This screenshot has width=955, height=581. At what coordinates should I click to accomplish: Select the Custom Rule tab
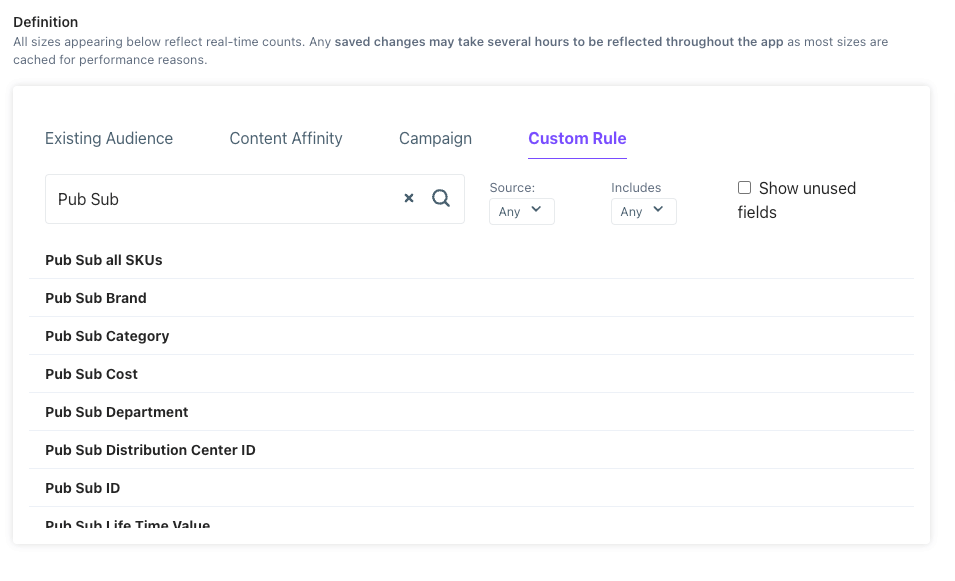pyautogui.click(x=577, y=139)
